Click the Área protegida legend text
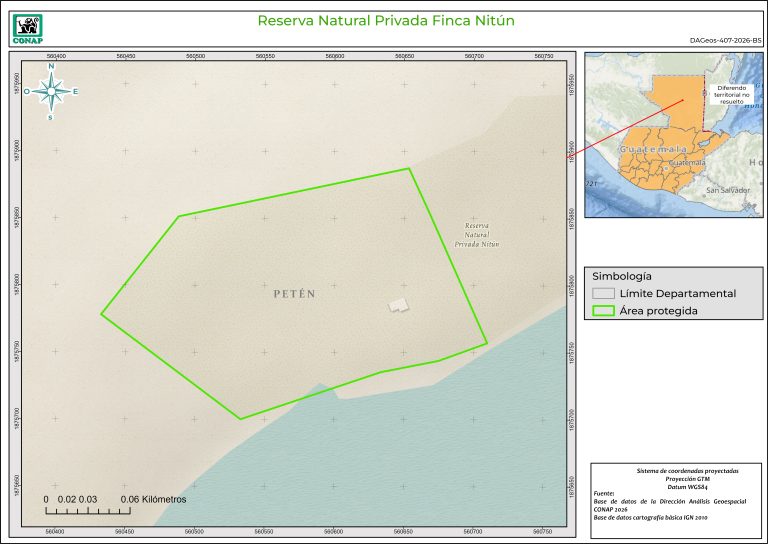Viewport: 768px width, 544px height. coord(658,311)
